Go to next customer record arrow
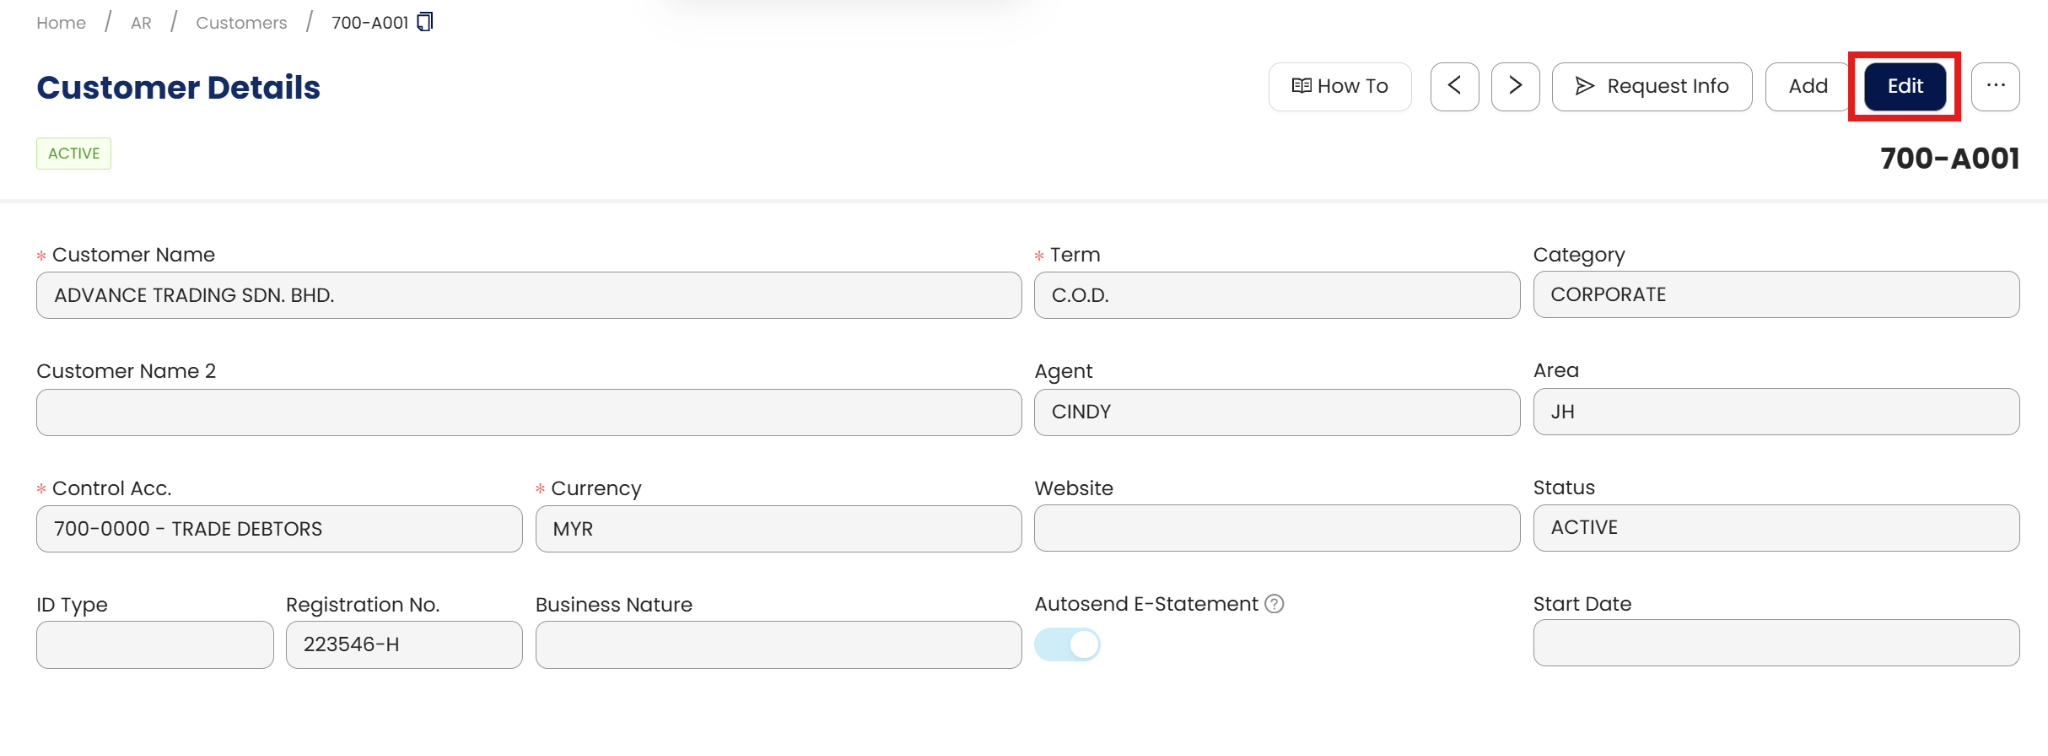This screenshot has height=756, width=2048. pos(1515,86)
